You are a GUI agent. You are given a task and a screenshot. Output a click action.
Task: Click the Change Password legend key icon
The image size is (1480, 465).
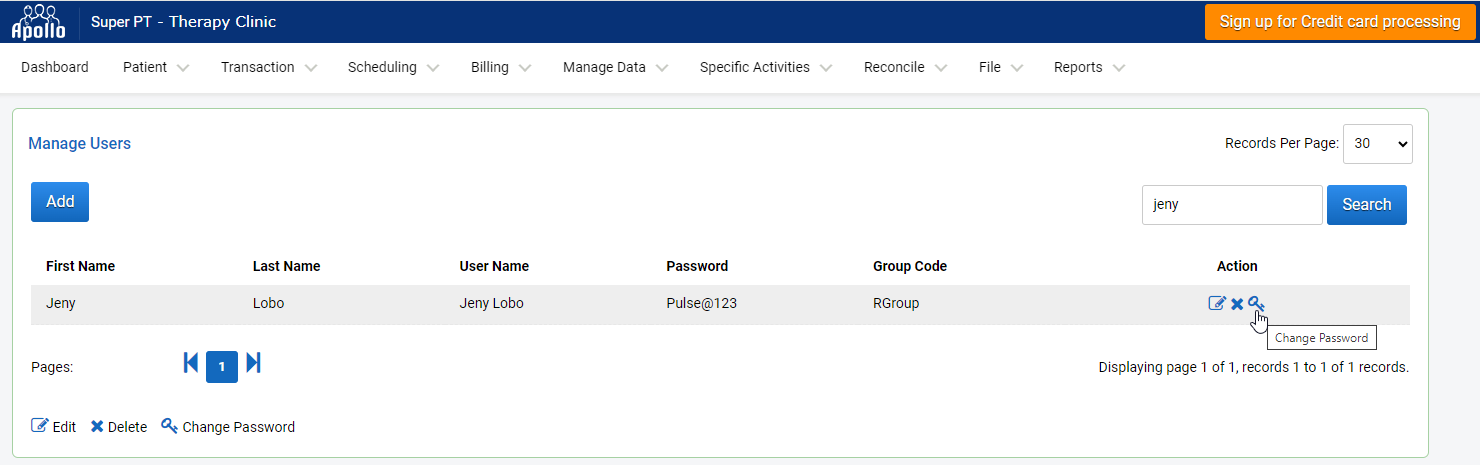click(169, 426)
